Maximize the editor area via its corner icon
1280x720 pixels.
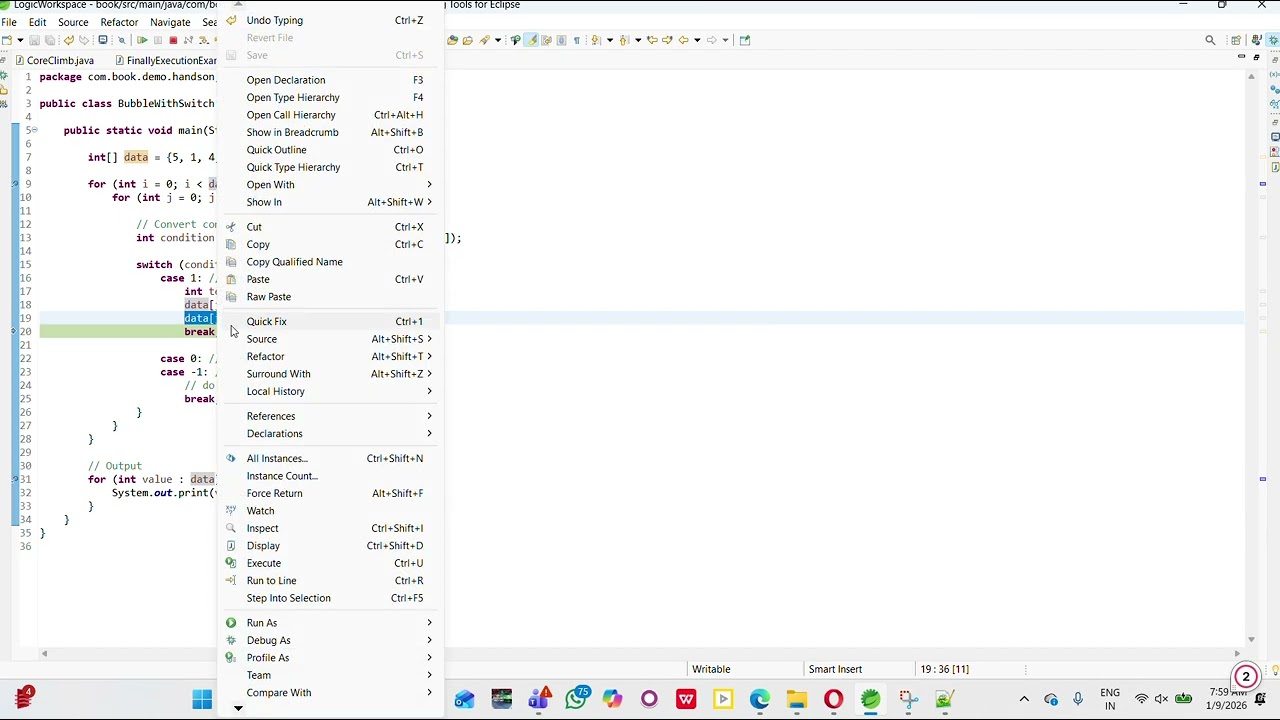[x=1256, y=58]
